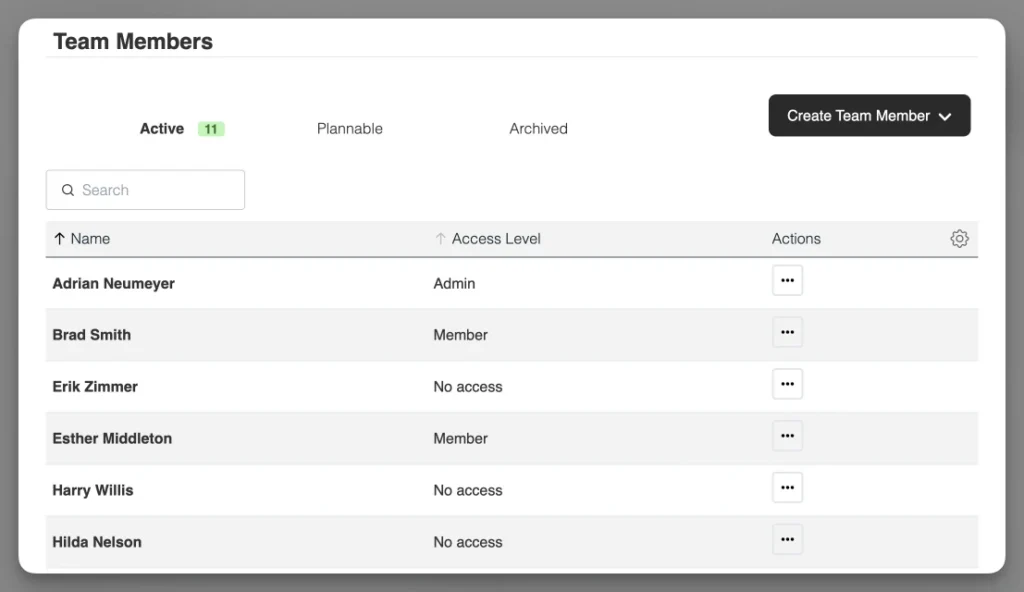Open the table column settings gear
The height and width of the screenshot is (592, 1024).
(x=959, y=239)
